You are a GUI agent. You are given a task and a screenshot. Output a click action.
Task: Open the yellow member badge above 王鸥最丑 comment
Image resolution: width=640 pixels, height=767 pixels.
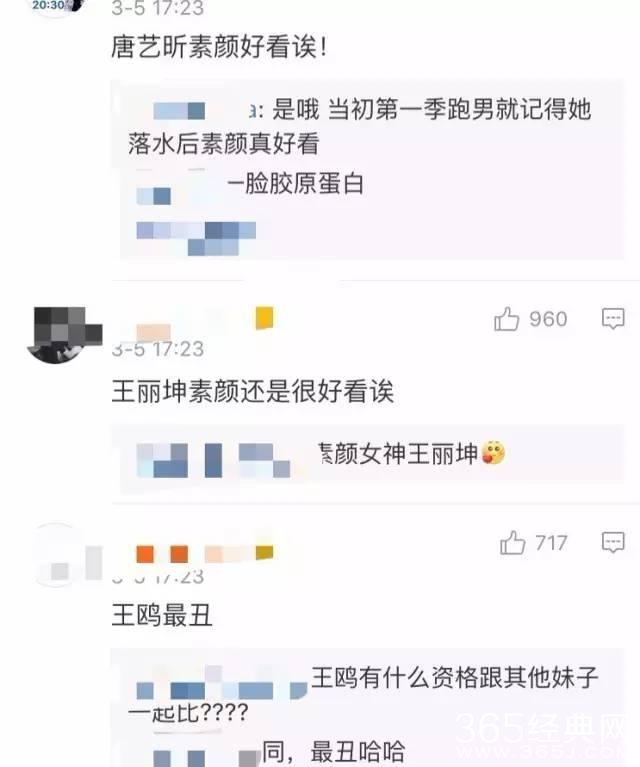tap(265, 553)
